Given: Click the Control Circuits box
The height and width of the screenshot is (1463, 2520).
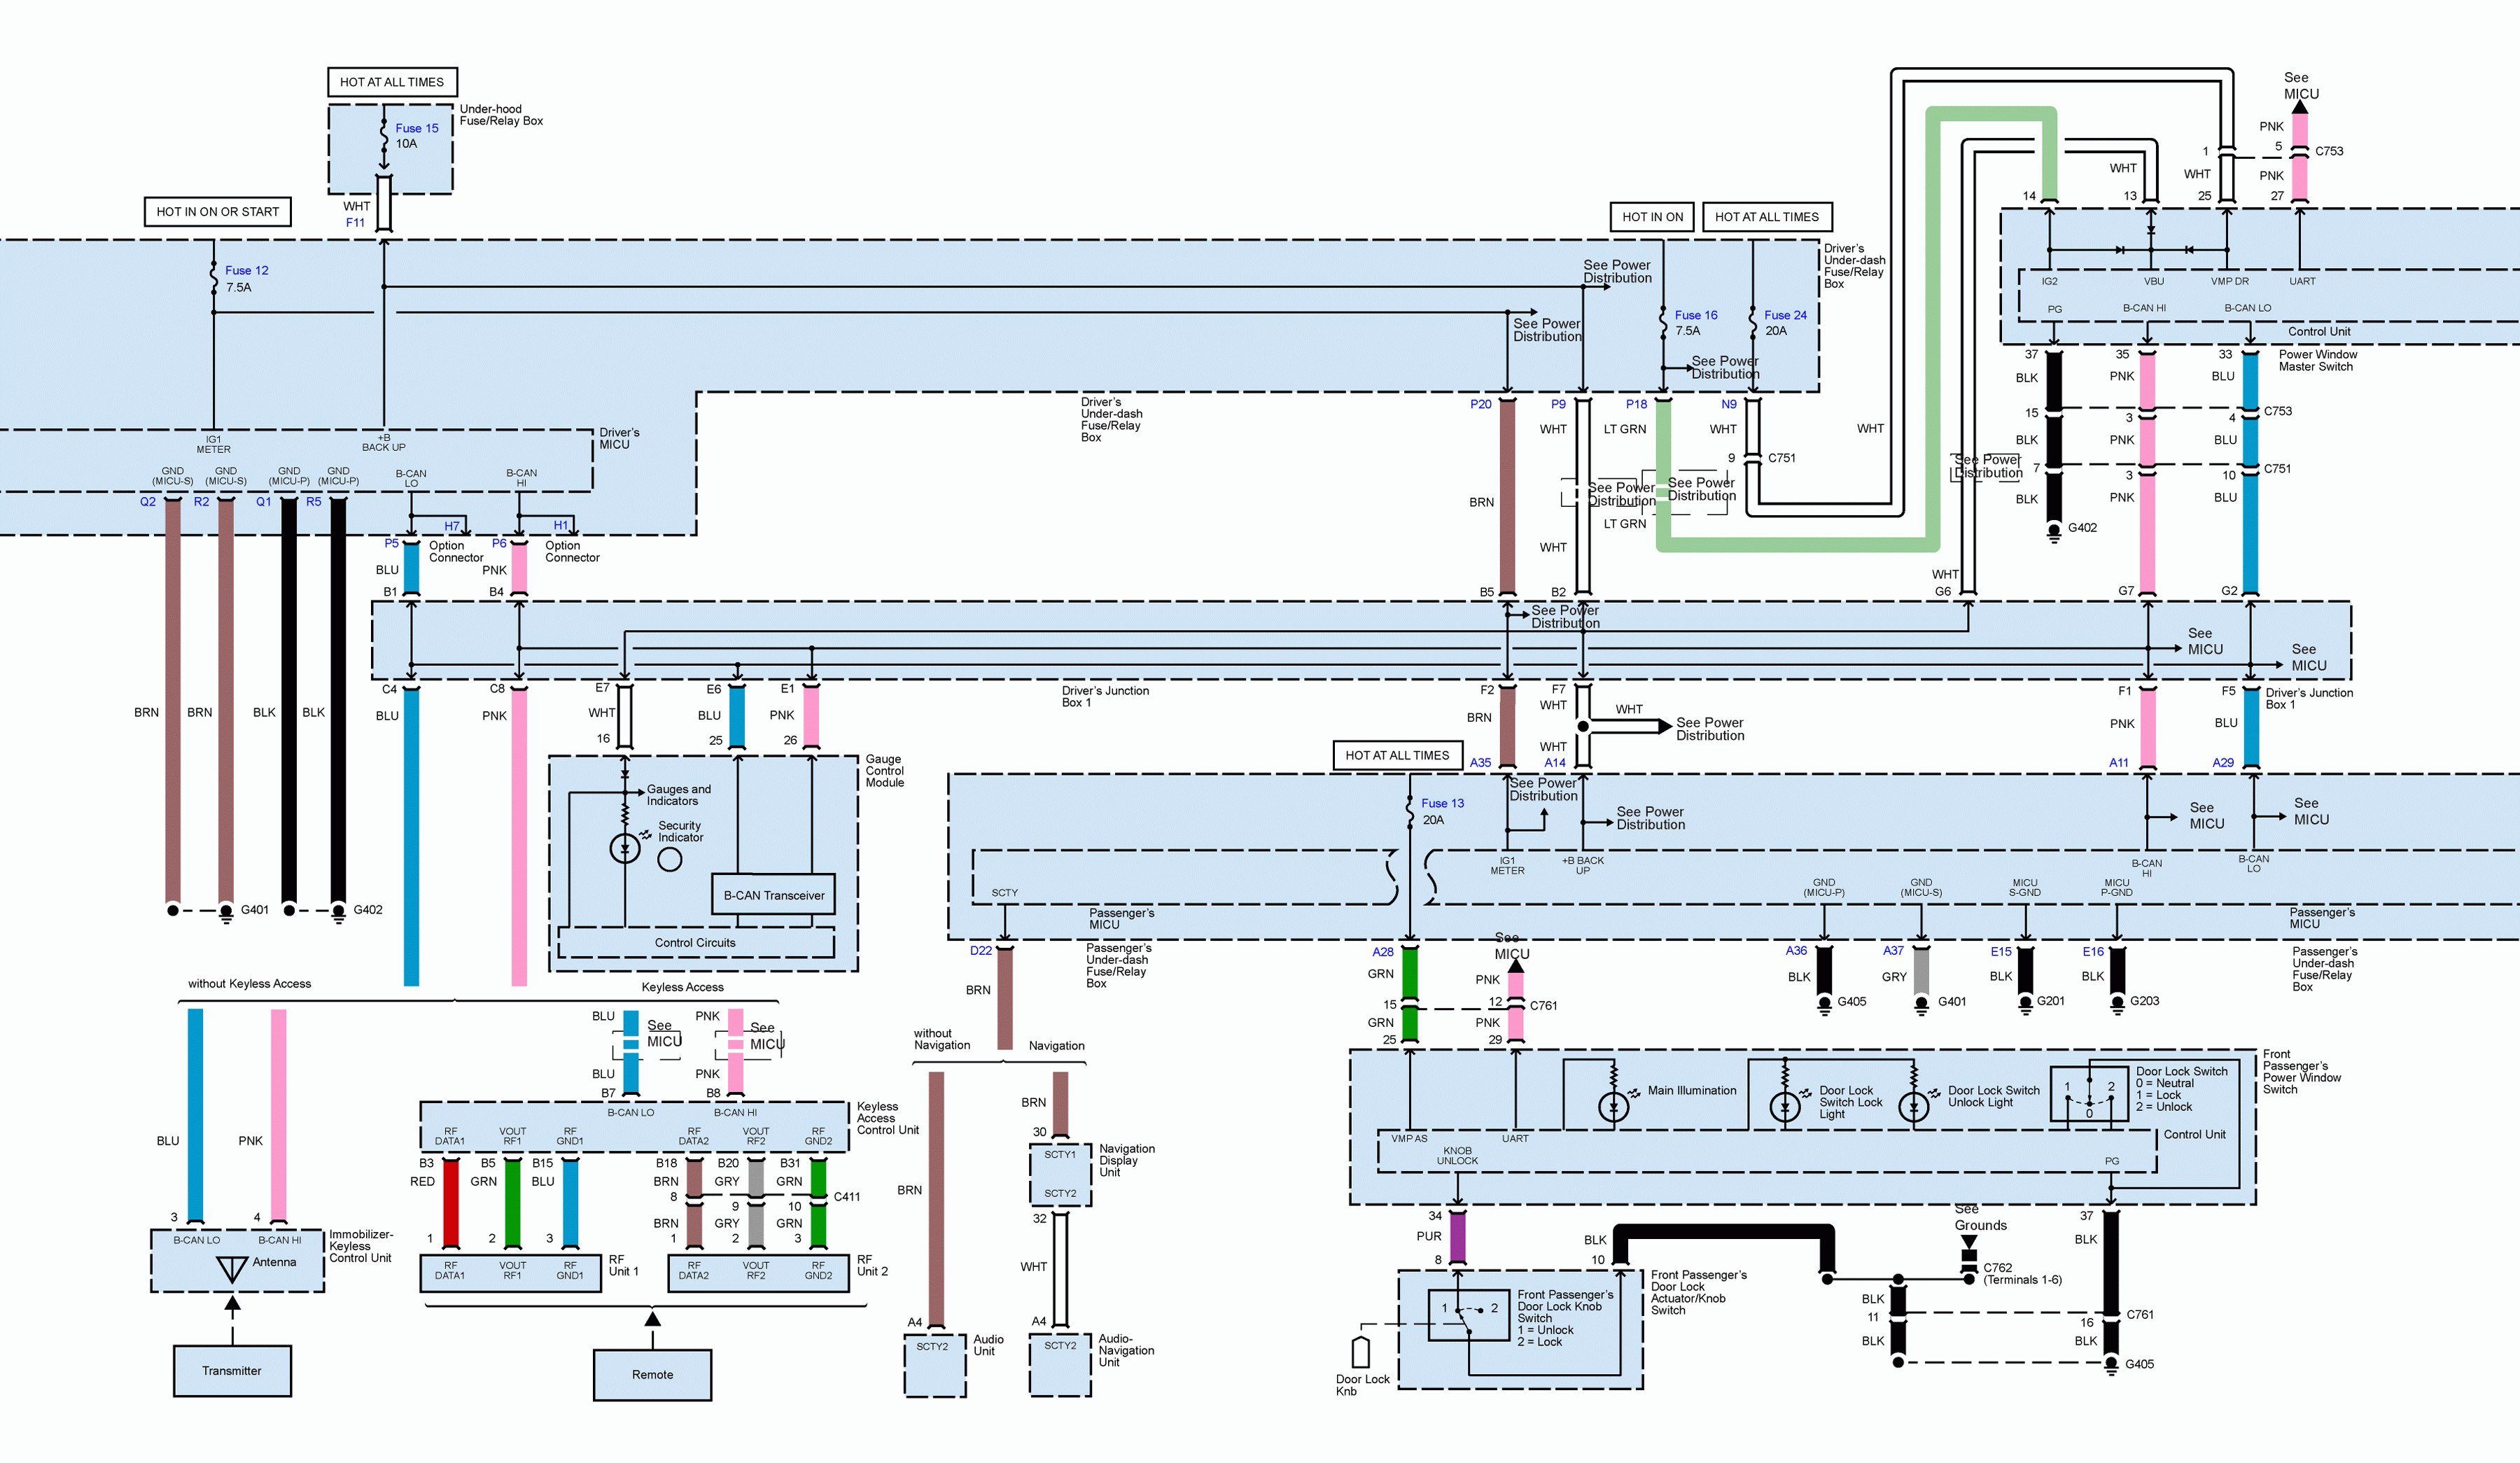Looking at the screenshot, I should tap(695, 942).
